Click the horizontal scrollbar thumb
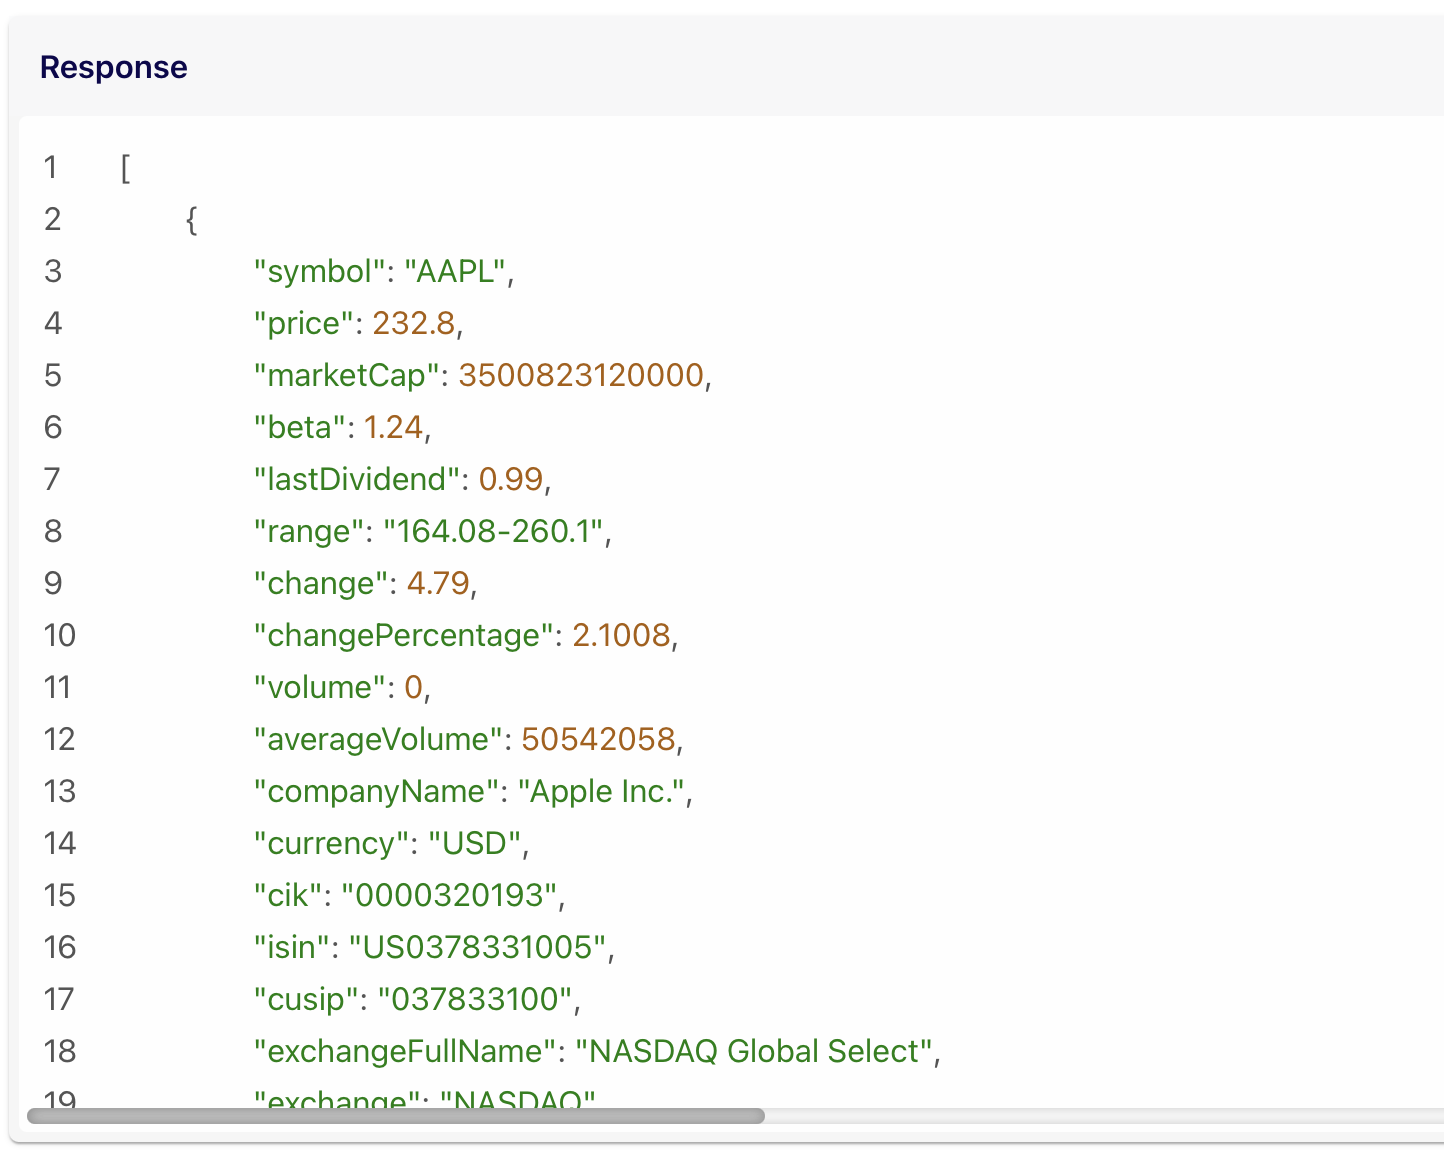Viewport: 1444px width, 1152px height. coord(395,1116)
